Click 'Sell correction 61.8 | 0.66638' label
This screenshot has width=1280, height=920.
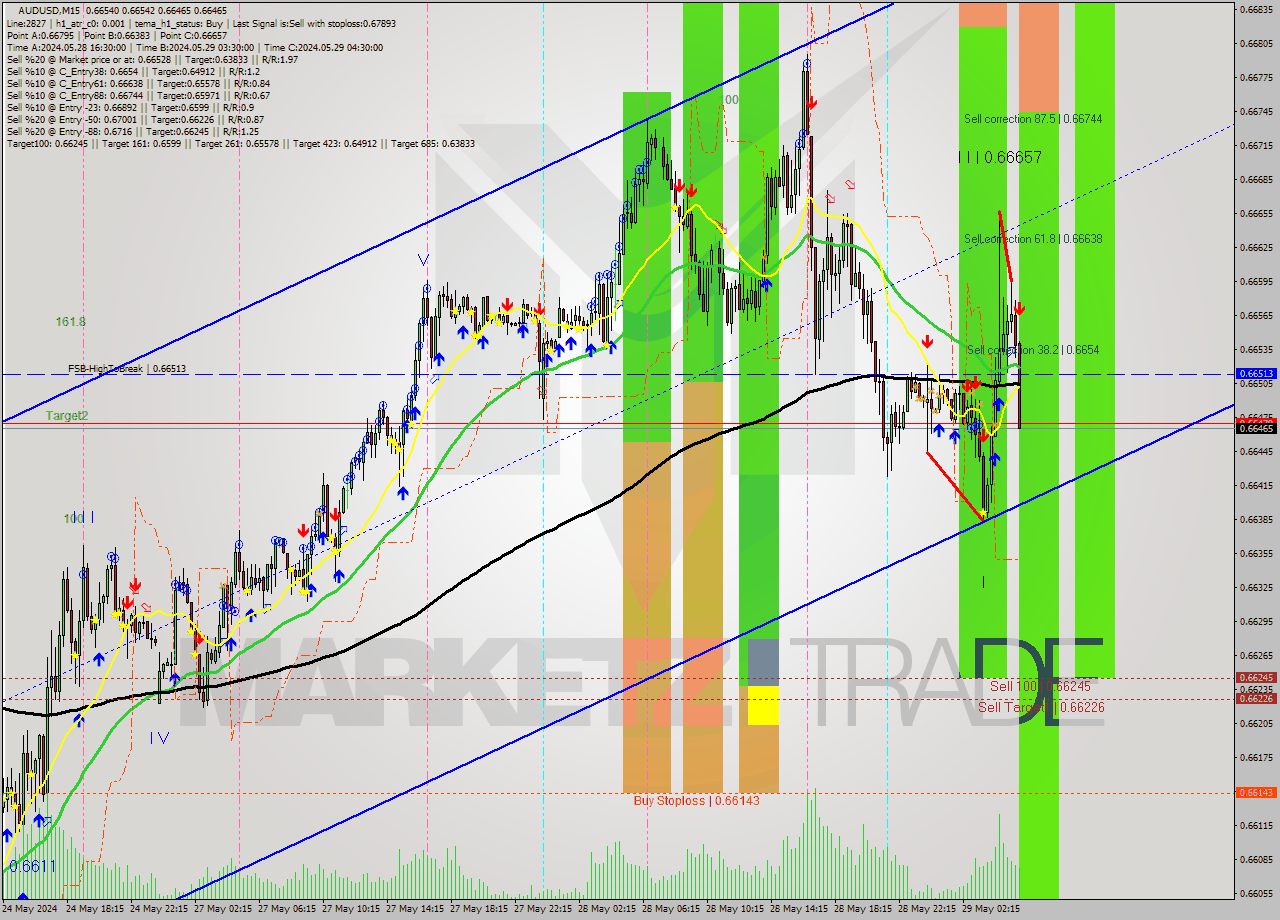[x=1033, y=239]
